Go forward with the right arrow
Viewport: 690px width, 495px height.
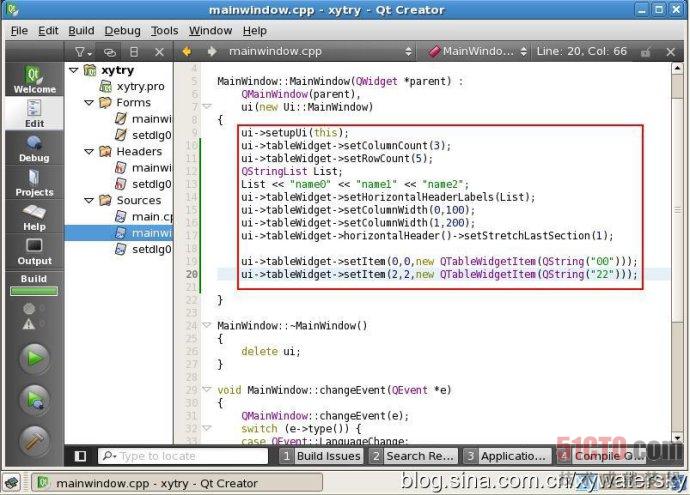click(x=212, y=51)
